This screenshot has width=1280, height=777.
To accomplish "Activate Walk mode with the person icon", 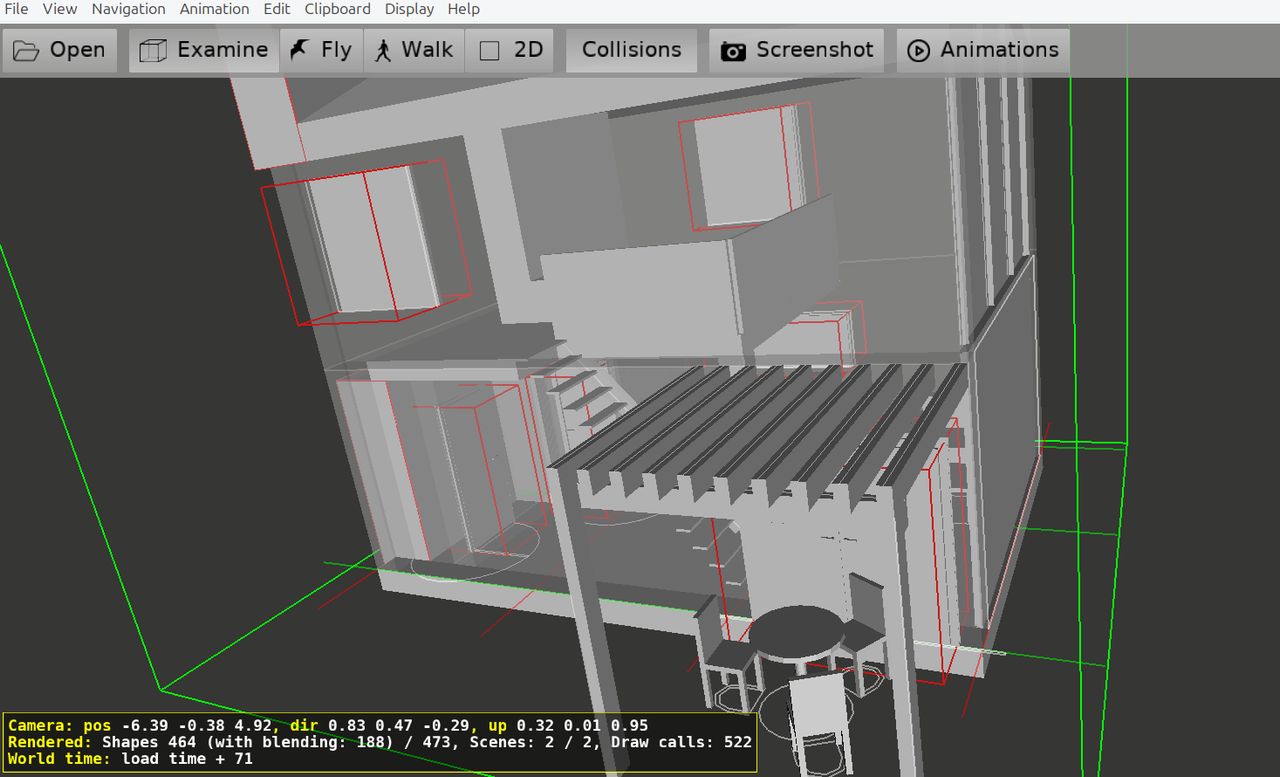I will click(x=383, y=50).
